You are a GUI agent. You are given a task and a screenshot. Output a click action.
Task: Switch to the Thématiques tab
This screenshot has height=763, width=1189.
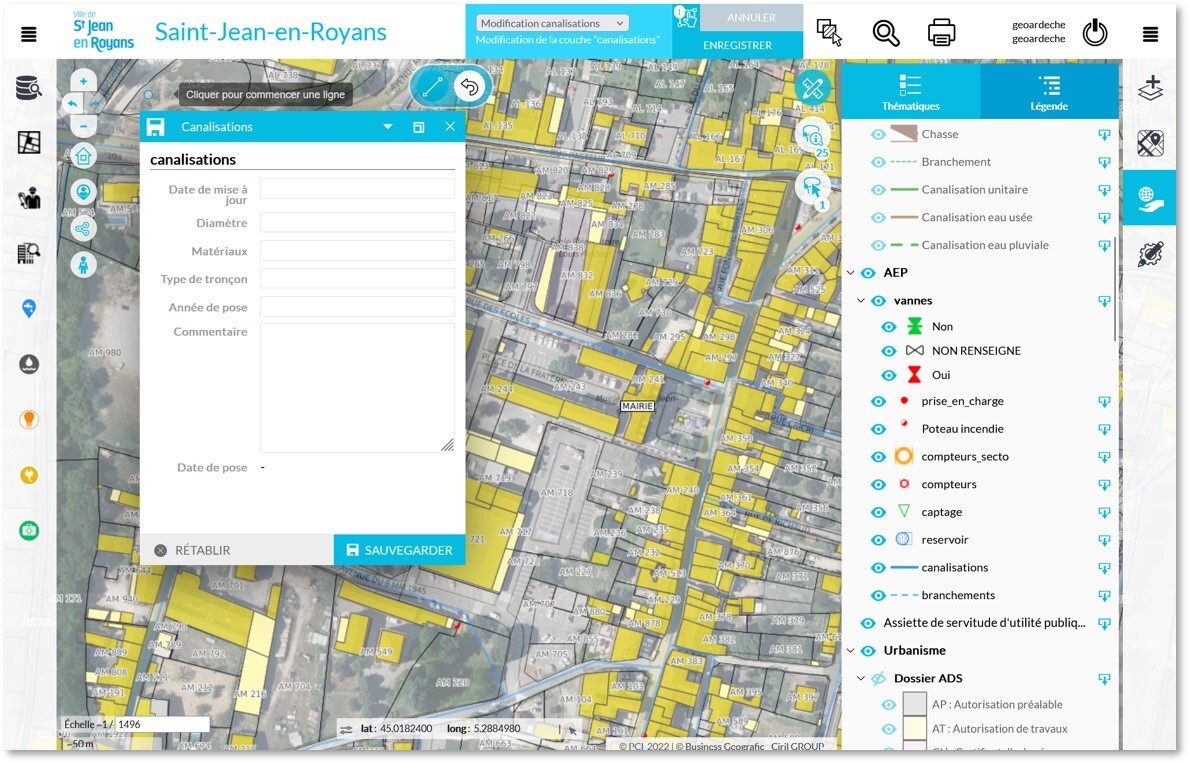[x=910, y=92]
